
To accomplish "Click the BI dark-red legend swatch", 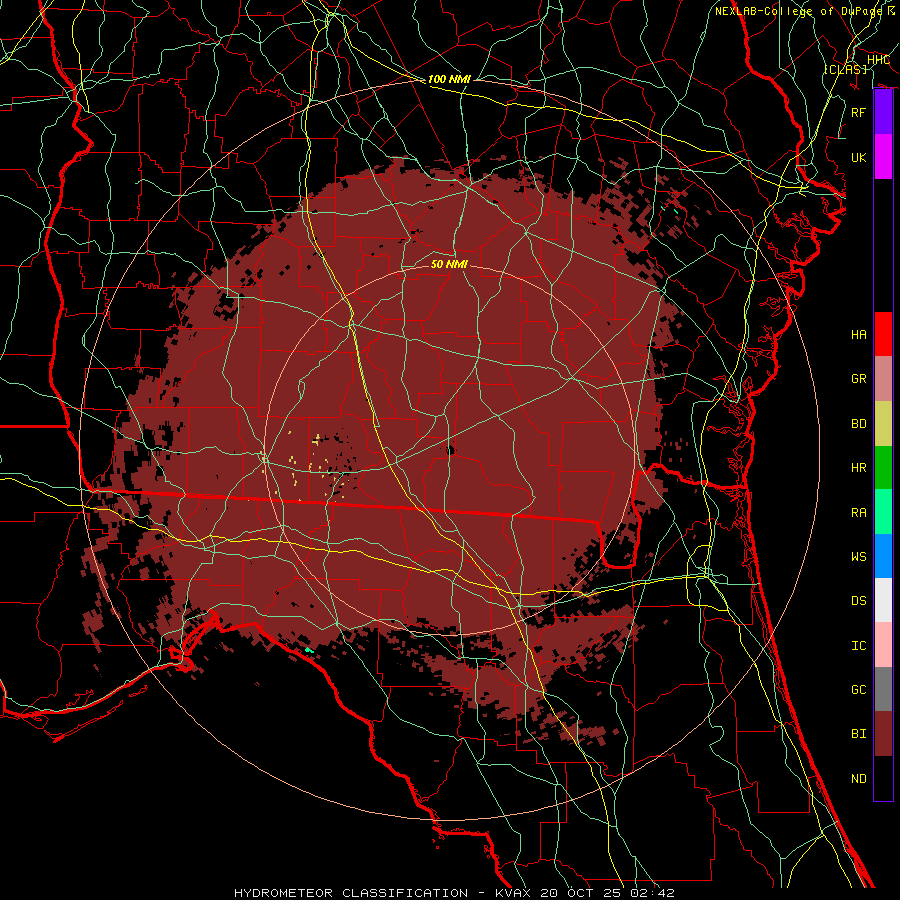I will pyautogui.click(x=883, y=734).
